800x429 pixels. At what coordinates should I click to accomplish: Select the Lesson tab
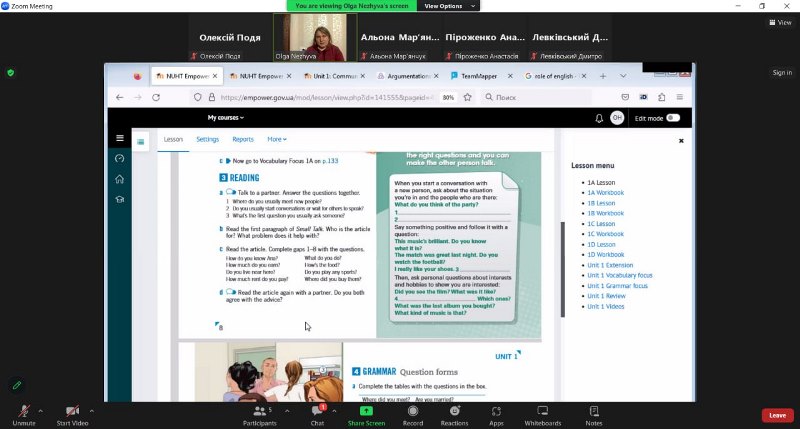point(173,139)
